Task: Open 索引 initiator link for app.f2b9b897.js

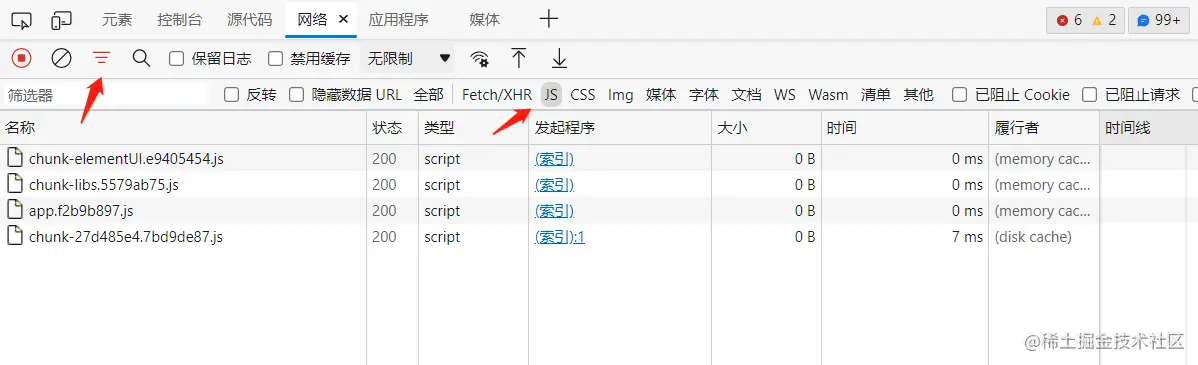Action: point(554,211)
